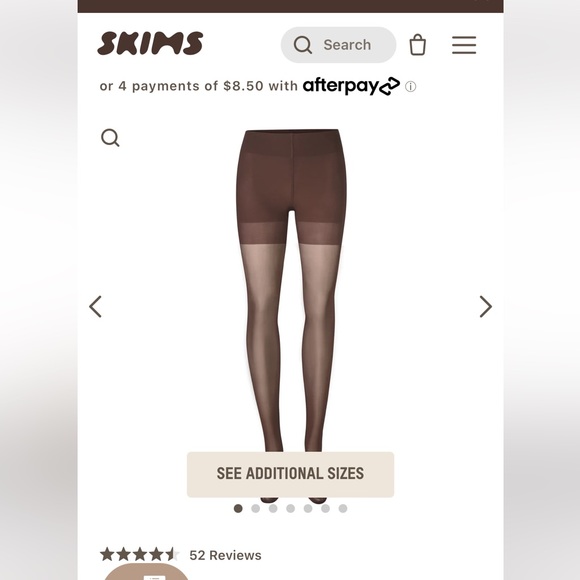Select the last carousel dot

click(343, 509)
